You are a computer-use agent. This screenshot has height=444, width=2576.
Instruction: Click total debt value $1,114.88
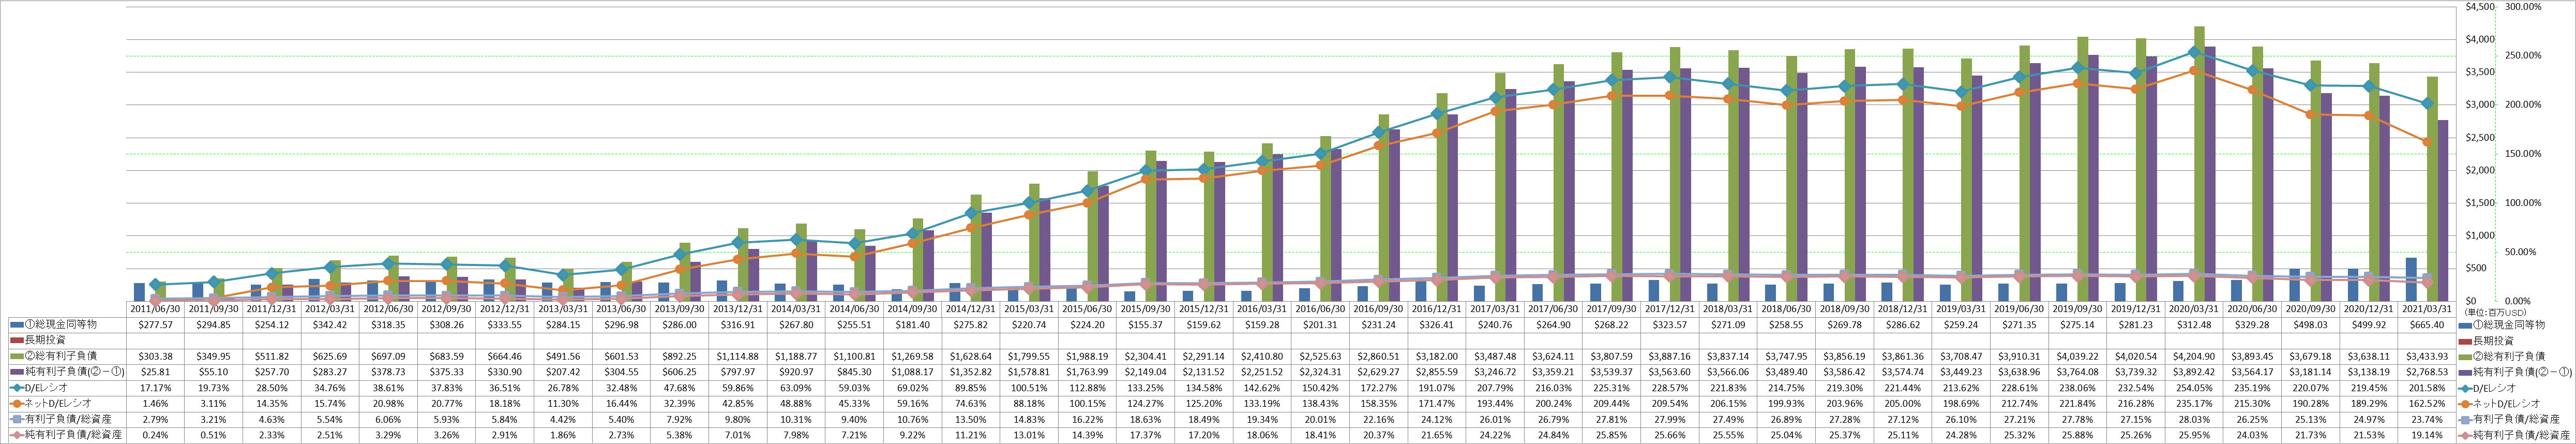pos(737,356)
